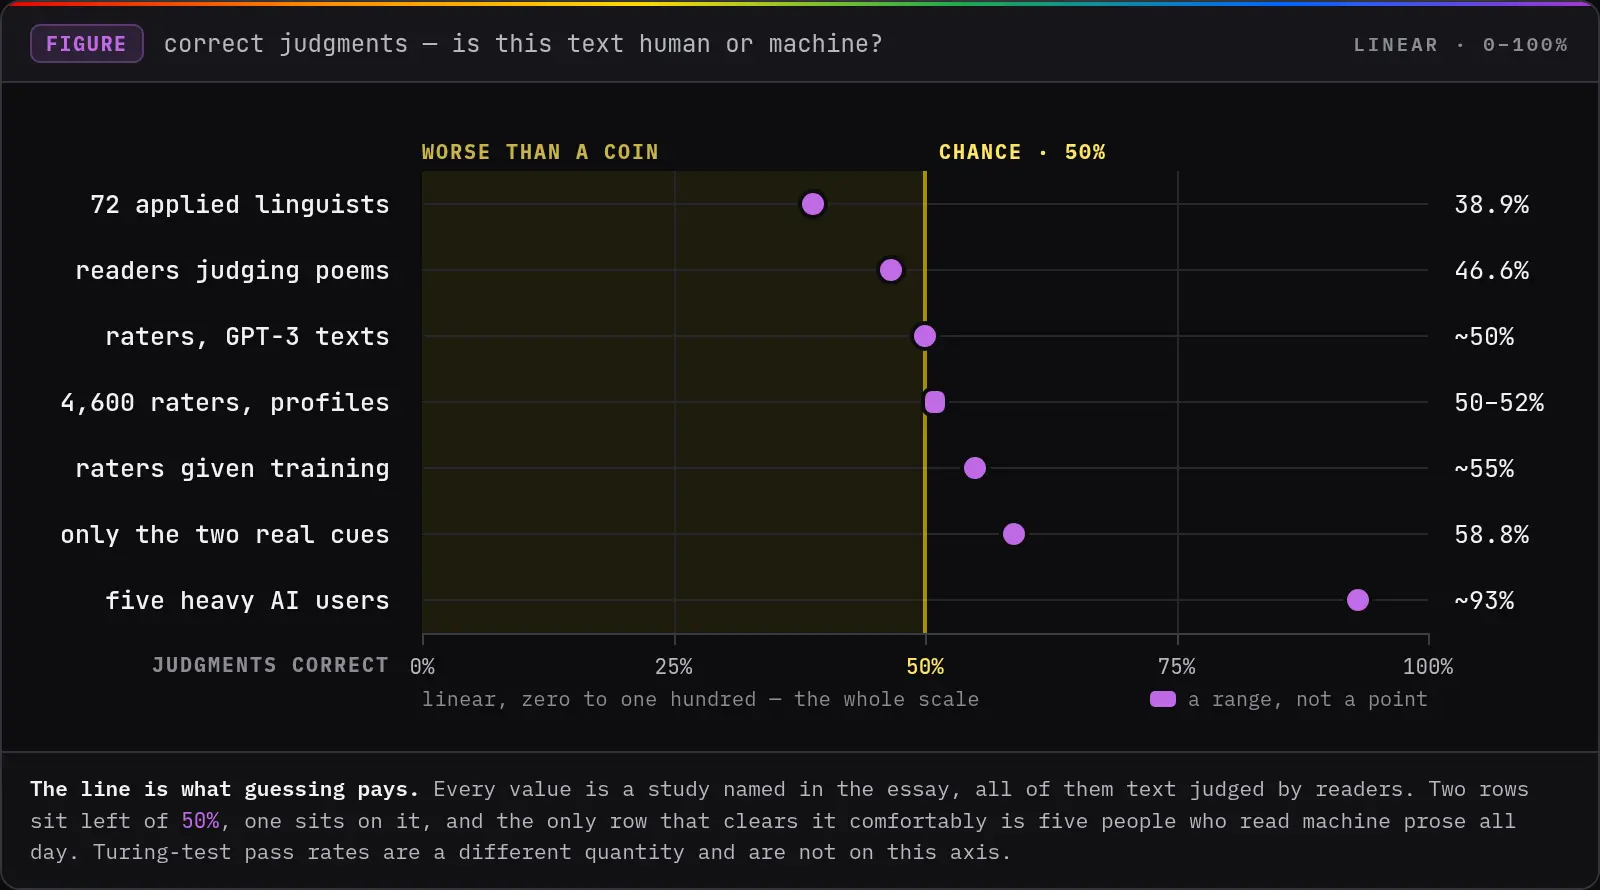Click the 72 applied linguists row label
This screenshot has width=1600, height=890.
point(240,205)
